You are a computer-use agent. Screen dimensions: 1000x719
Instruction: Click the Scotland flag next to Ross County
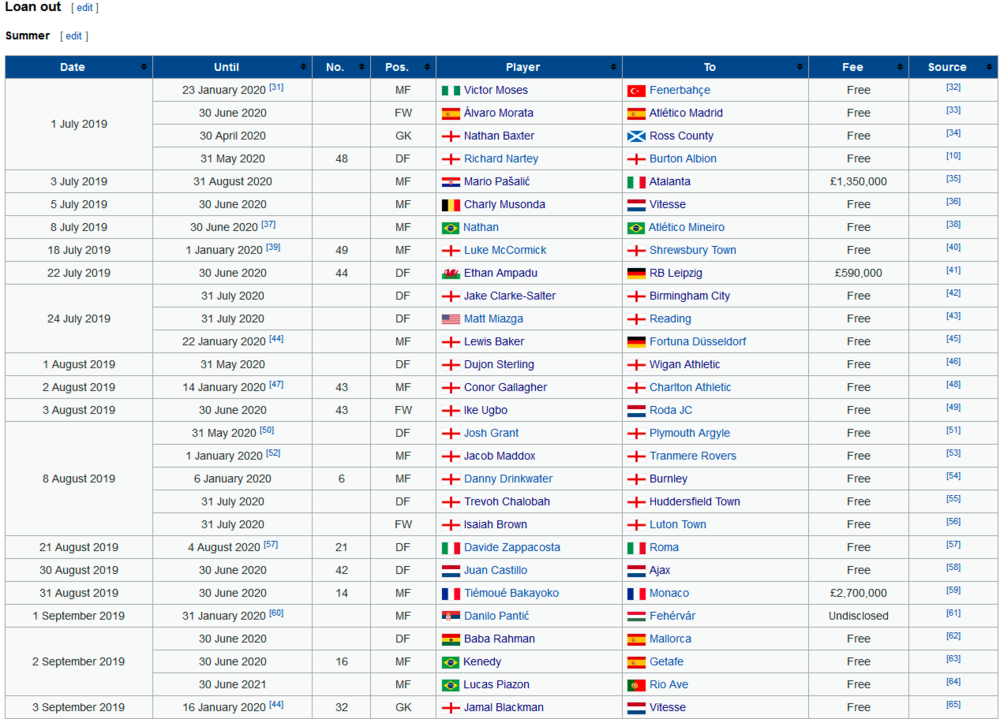pos(636,137)
